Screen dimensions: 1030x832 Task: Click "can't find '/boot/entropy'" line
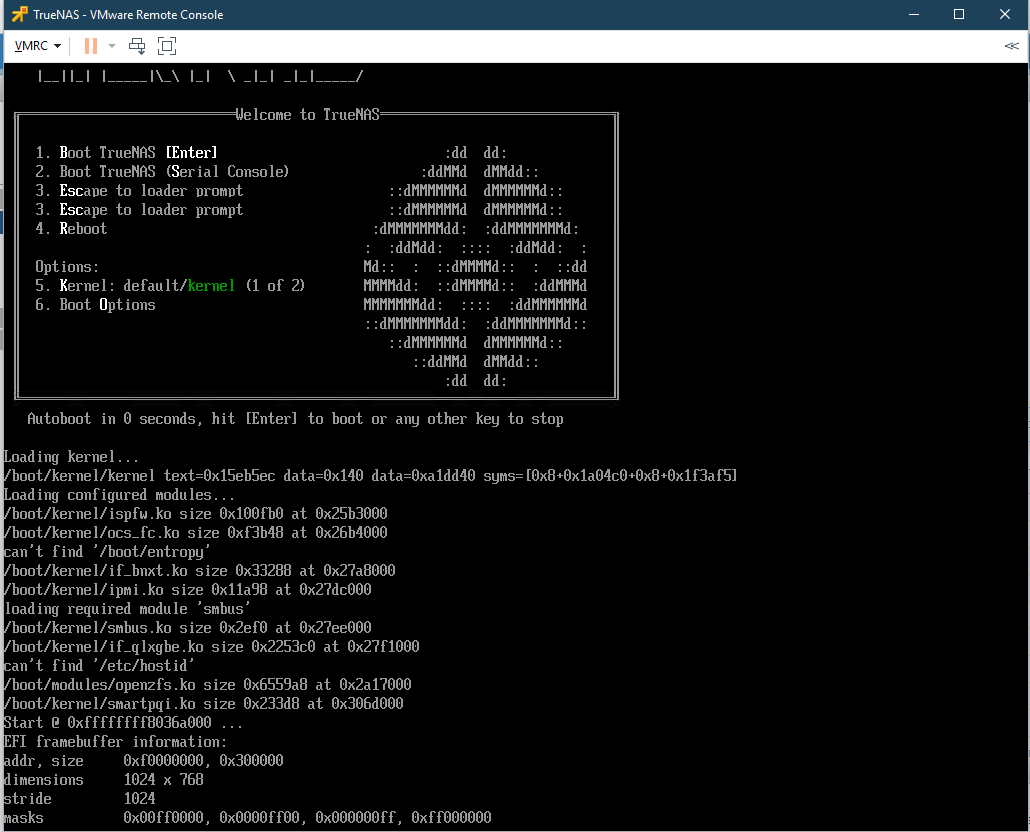[107, 552]
